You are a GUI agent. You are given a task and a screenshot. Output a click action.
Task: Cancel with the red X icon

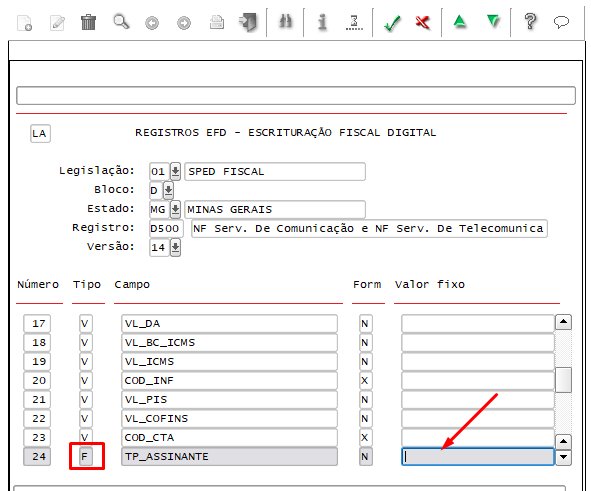(x=423, y=23)
